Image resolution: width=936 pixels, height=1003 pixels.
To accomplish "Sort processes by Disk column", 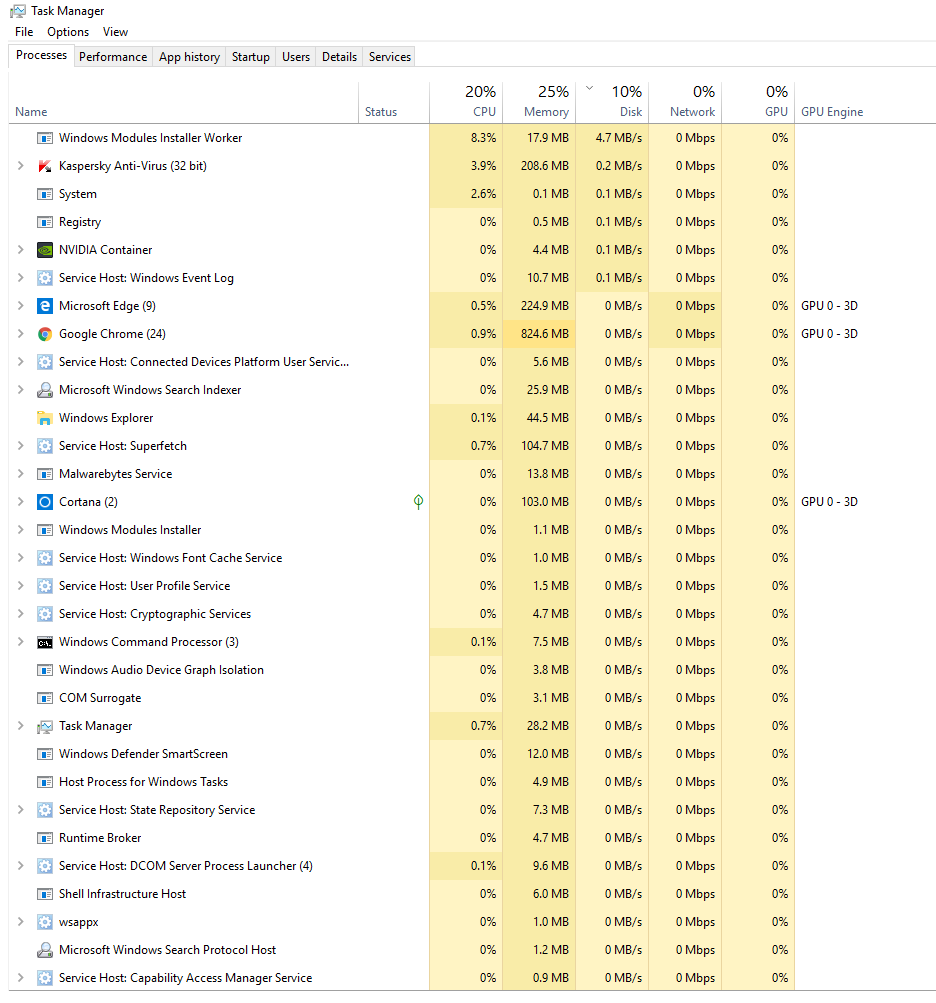I will 612,102.
